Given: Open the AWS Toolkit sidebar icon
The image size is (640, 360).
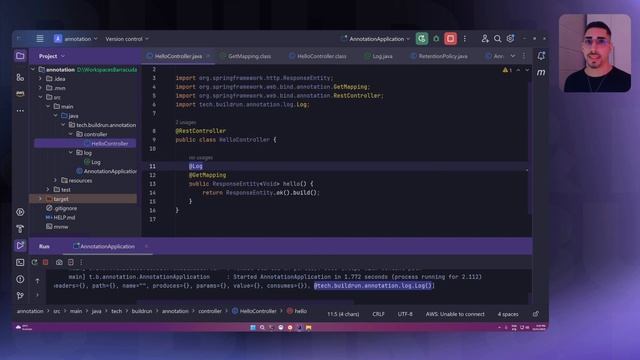Looking at the screenshot, I should 20,93.
